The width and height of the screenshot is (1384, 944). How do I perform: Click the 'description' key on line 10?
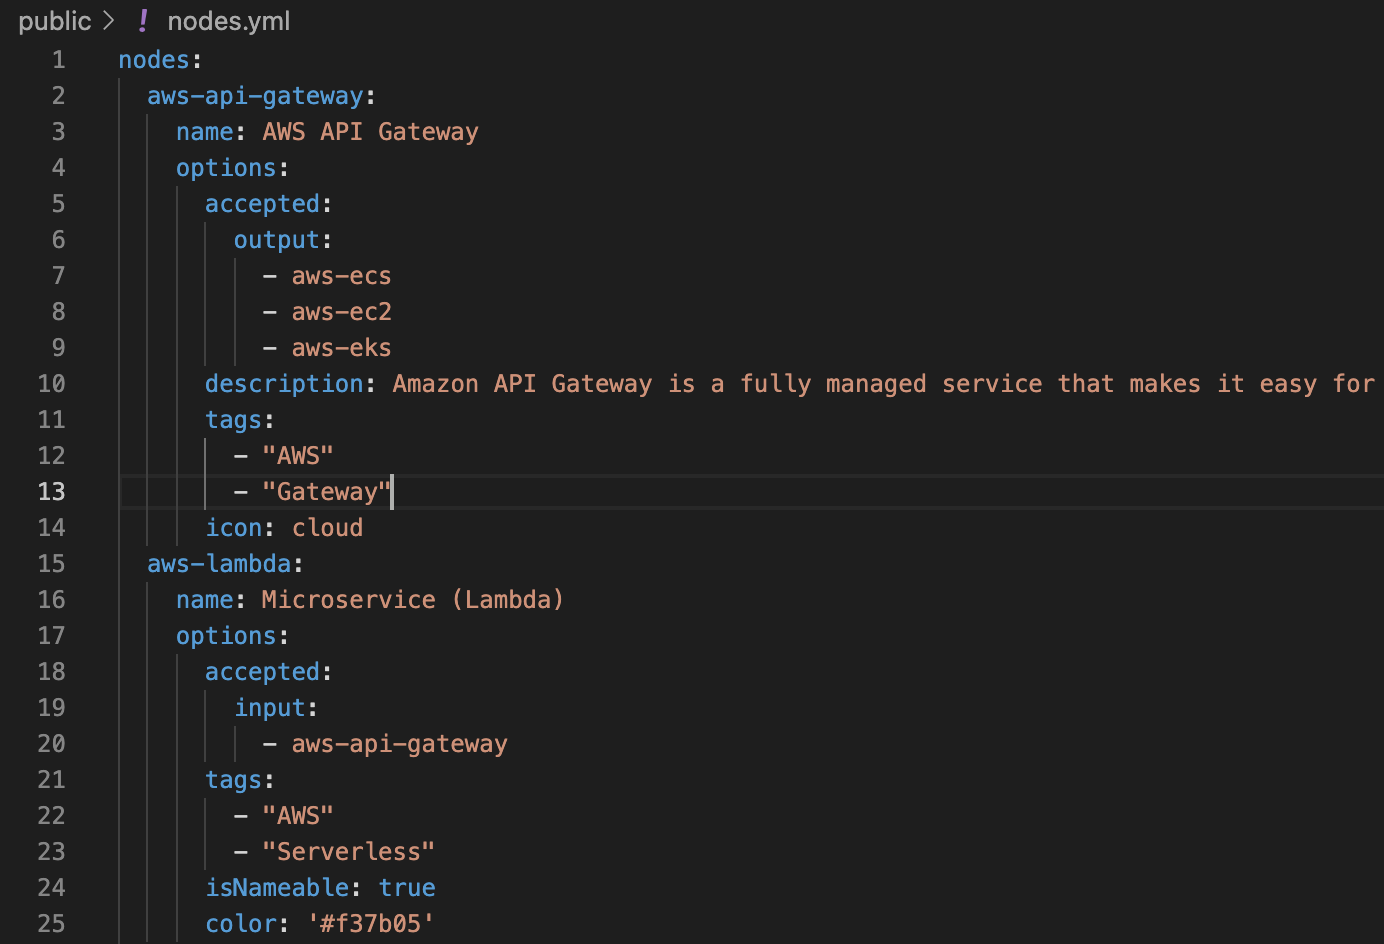[284, 384]
